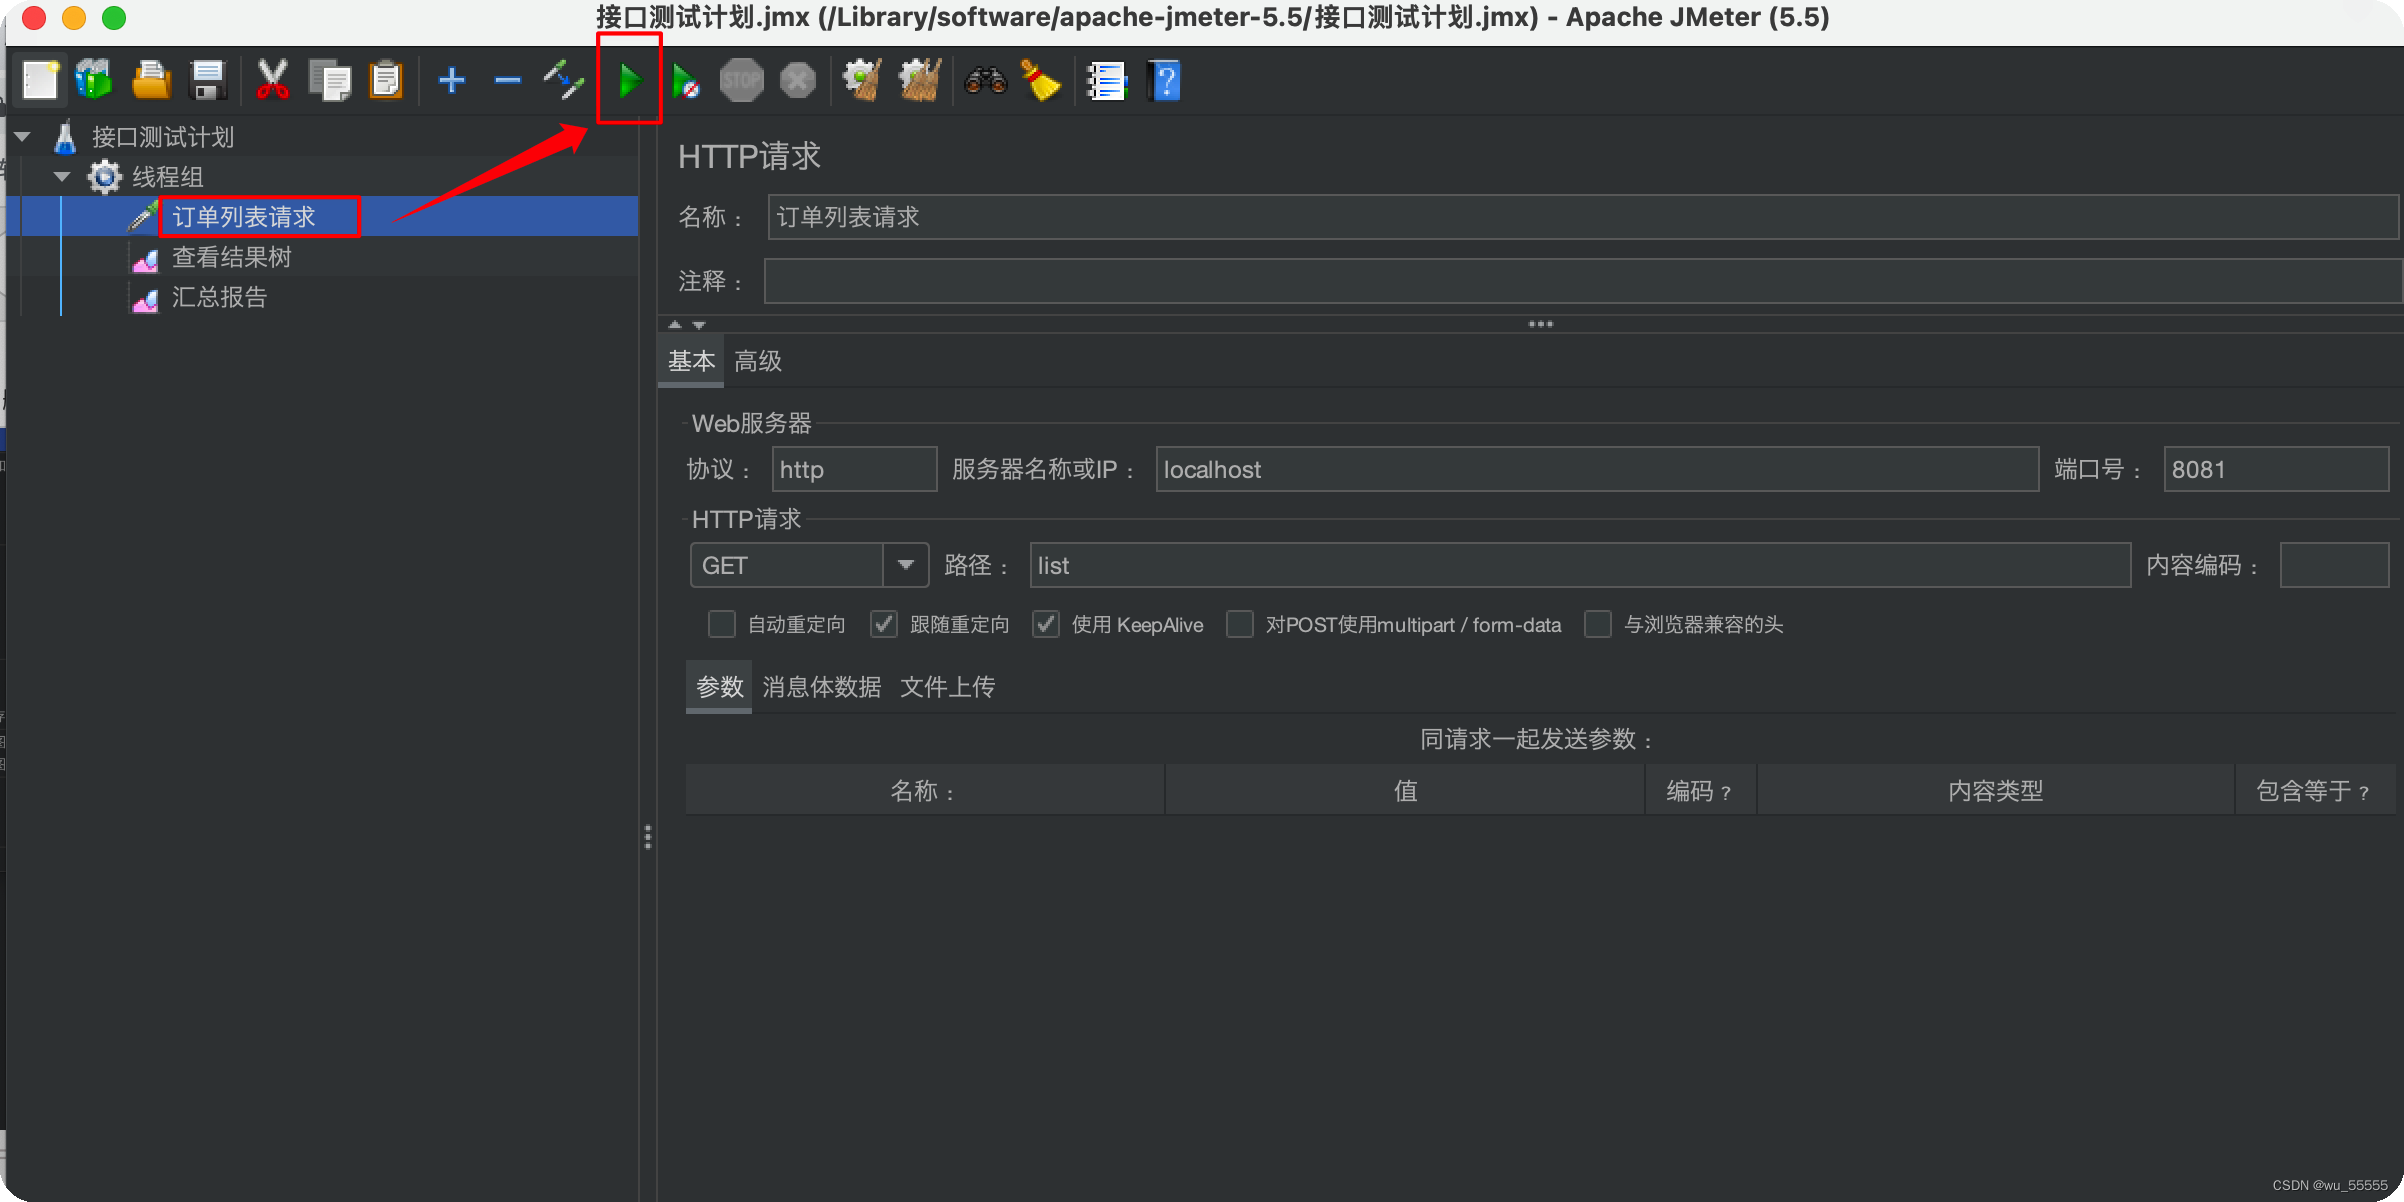Click the 路径 path field containing list
Image resolution: width=2404 pixels, height=1202 pixels.
coord(1580,565)
